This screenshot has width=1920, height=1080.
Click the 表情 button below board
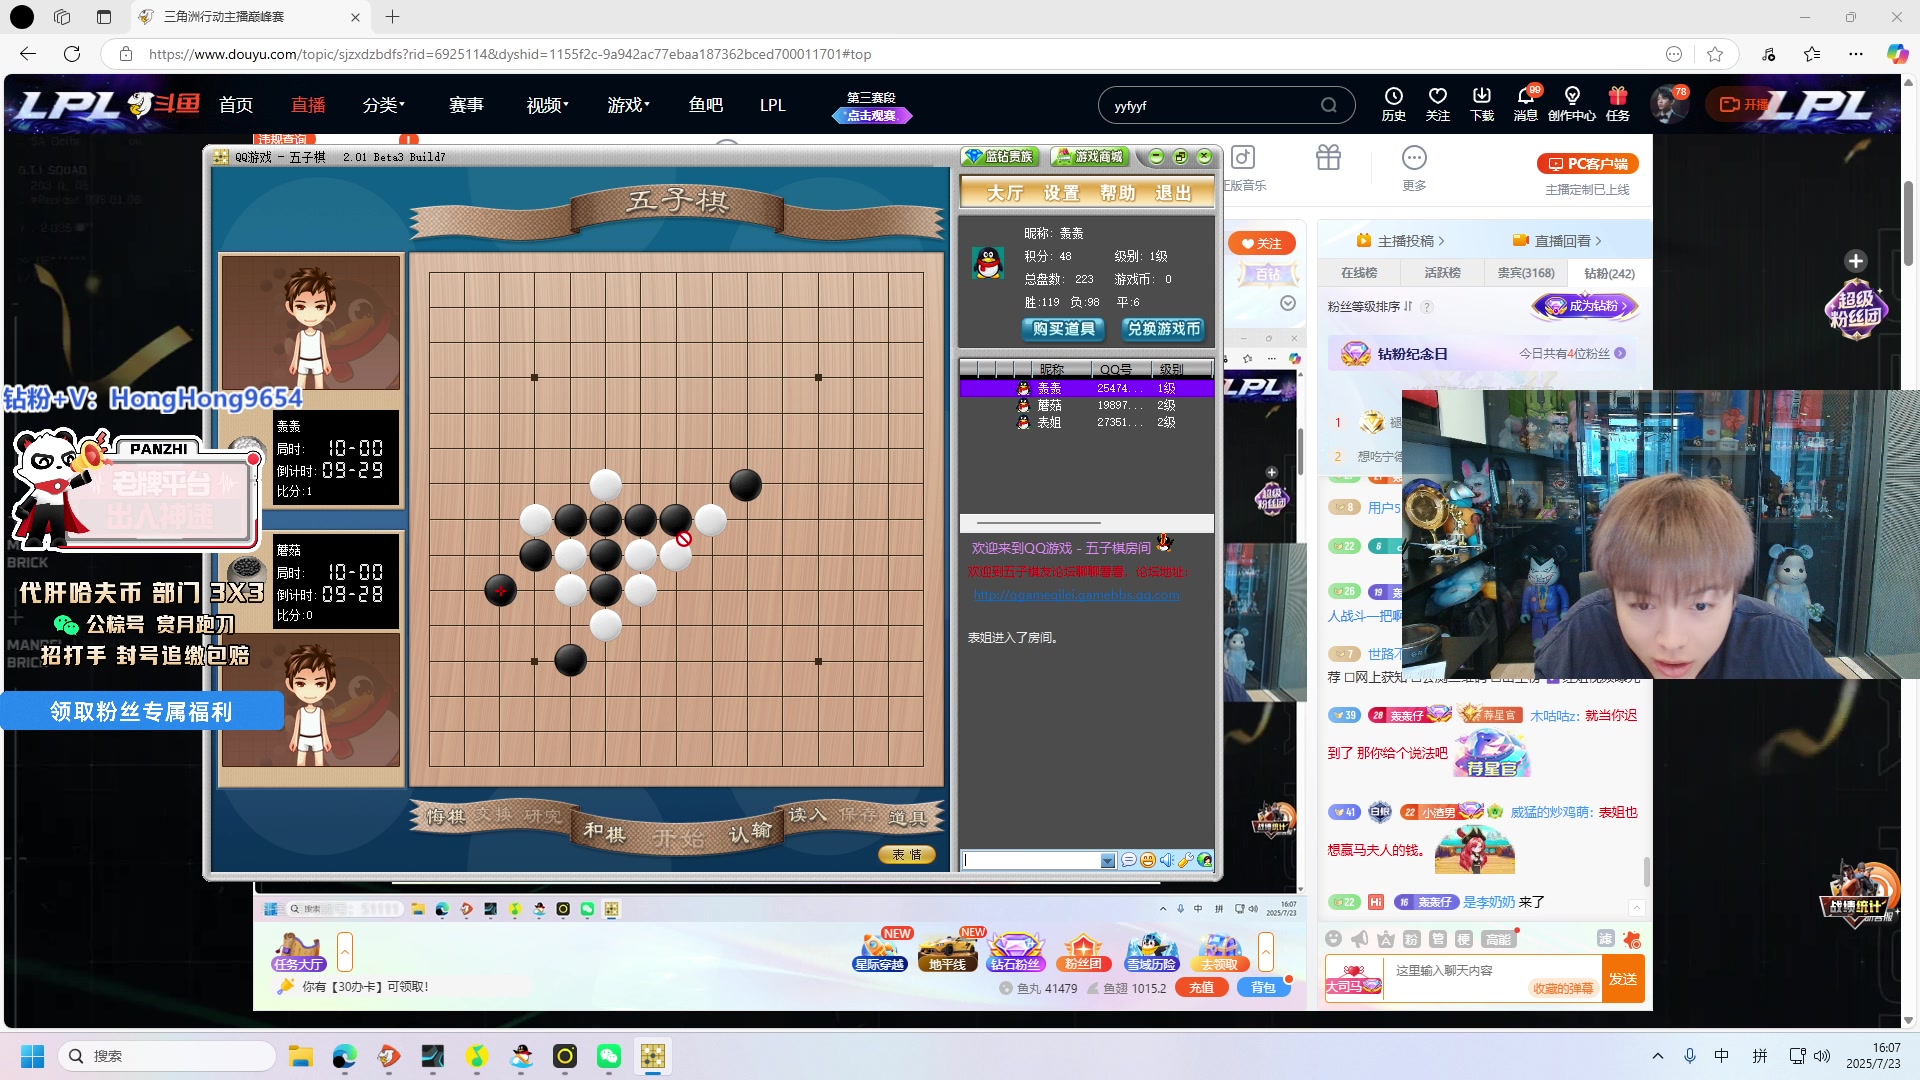[x=907, y=855]
